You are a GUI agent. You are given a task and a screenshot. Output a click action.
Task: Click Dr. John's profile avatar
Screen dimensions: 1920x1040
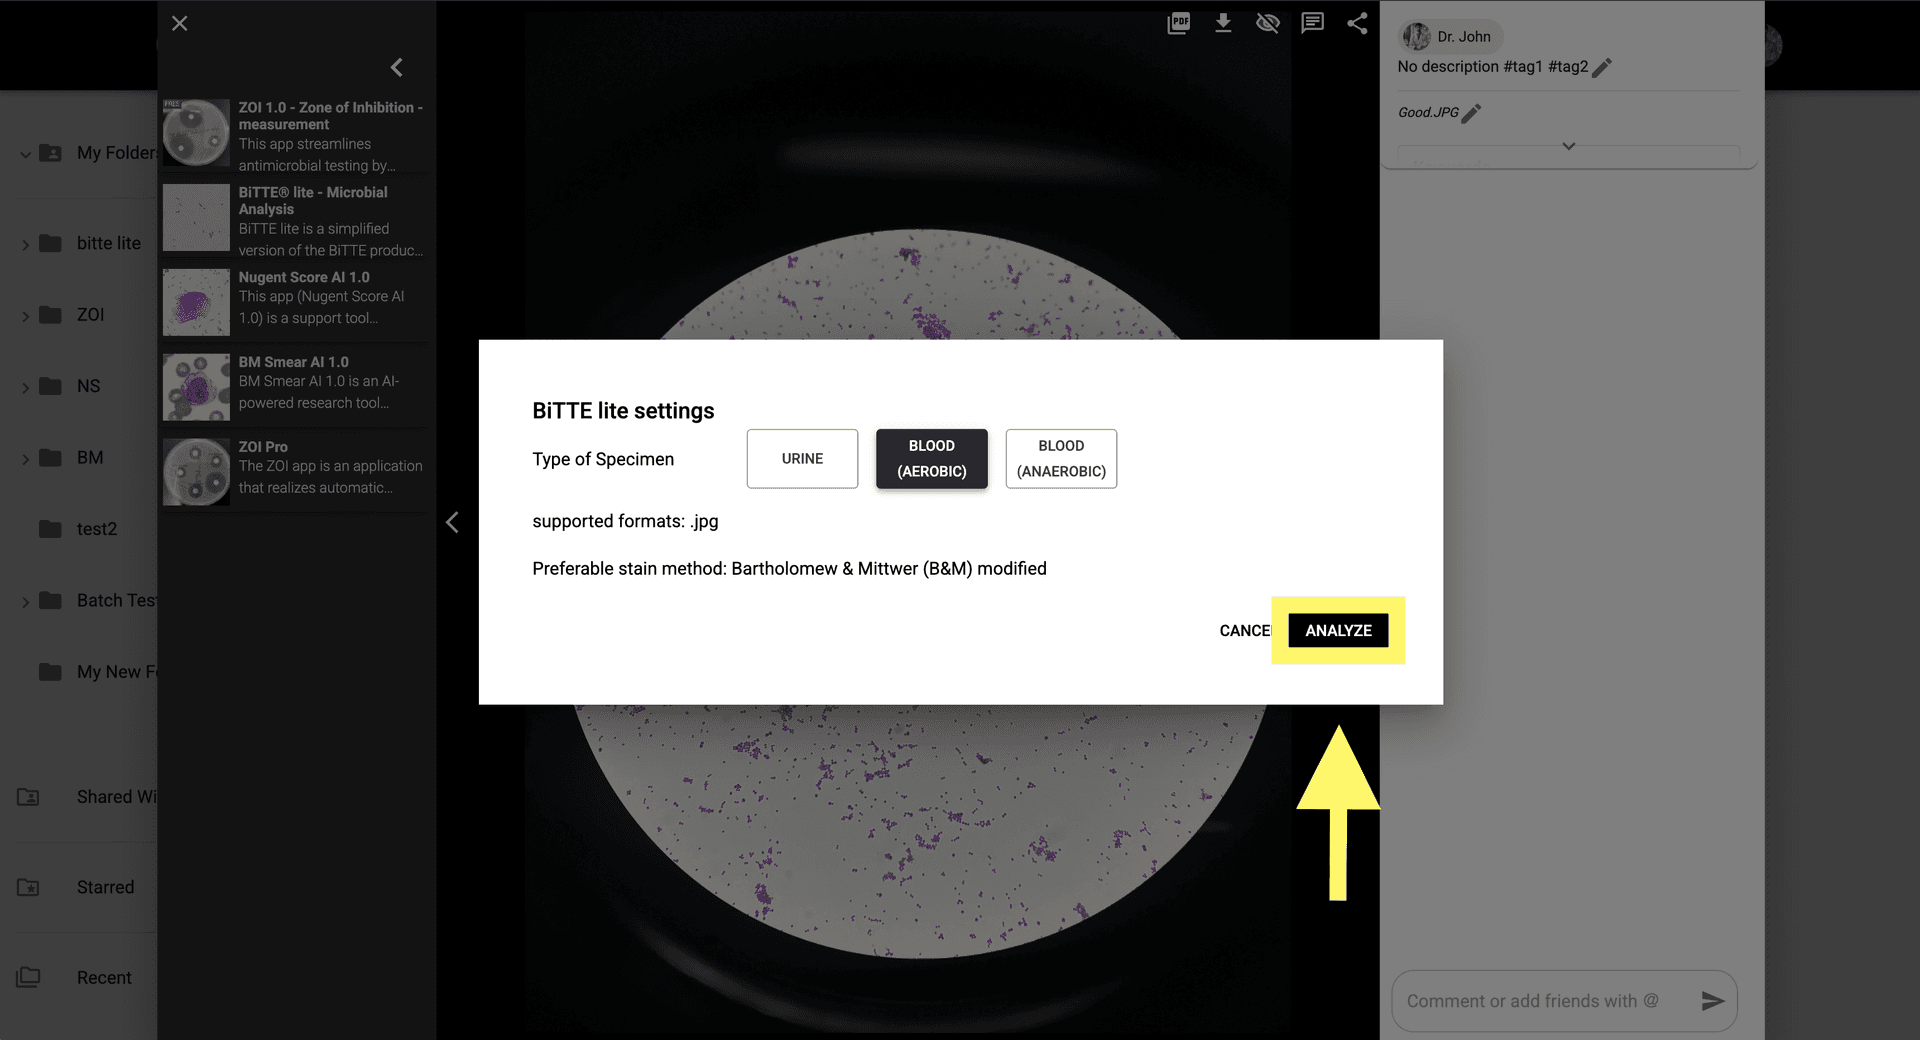point(1416,36)
